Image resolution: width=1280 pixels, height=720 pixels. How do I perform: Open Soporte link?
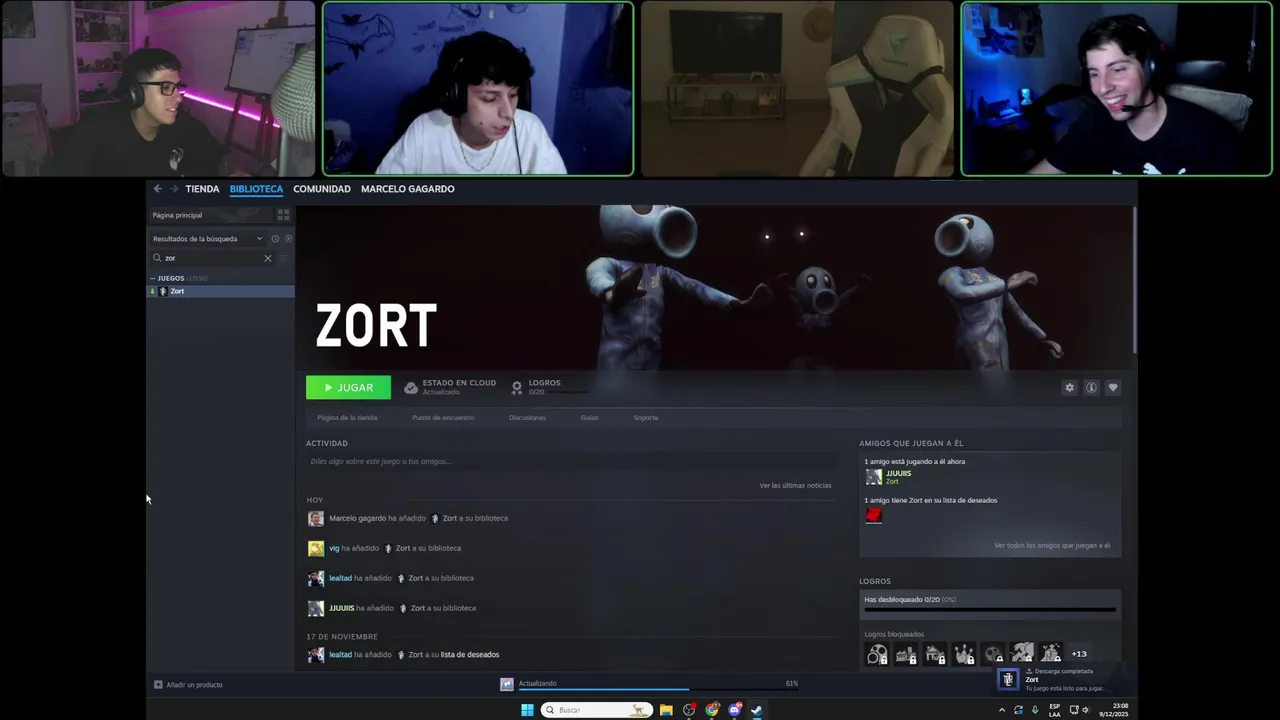pos(646,418)
